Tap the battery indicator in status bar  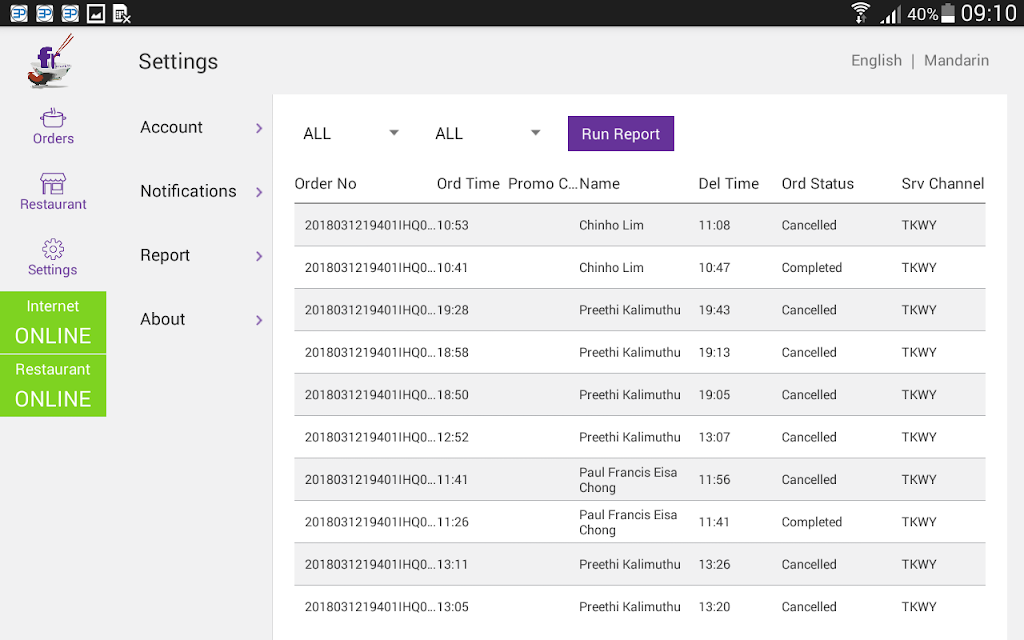[948, 13]
